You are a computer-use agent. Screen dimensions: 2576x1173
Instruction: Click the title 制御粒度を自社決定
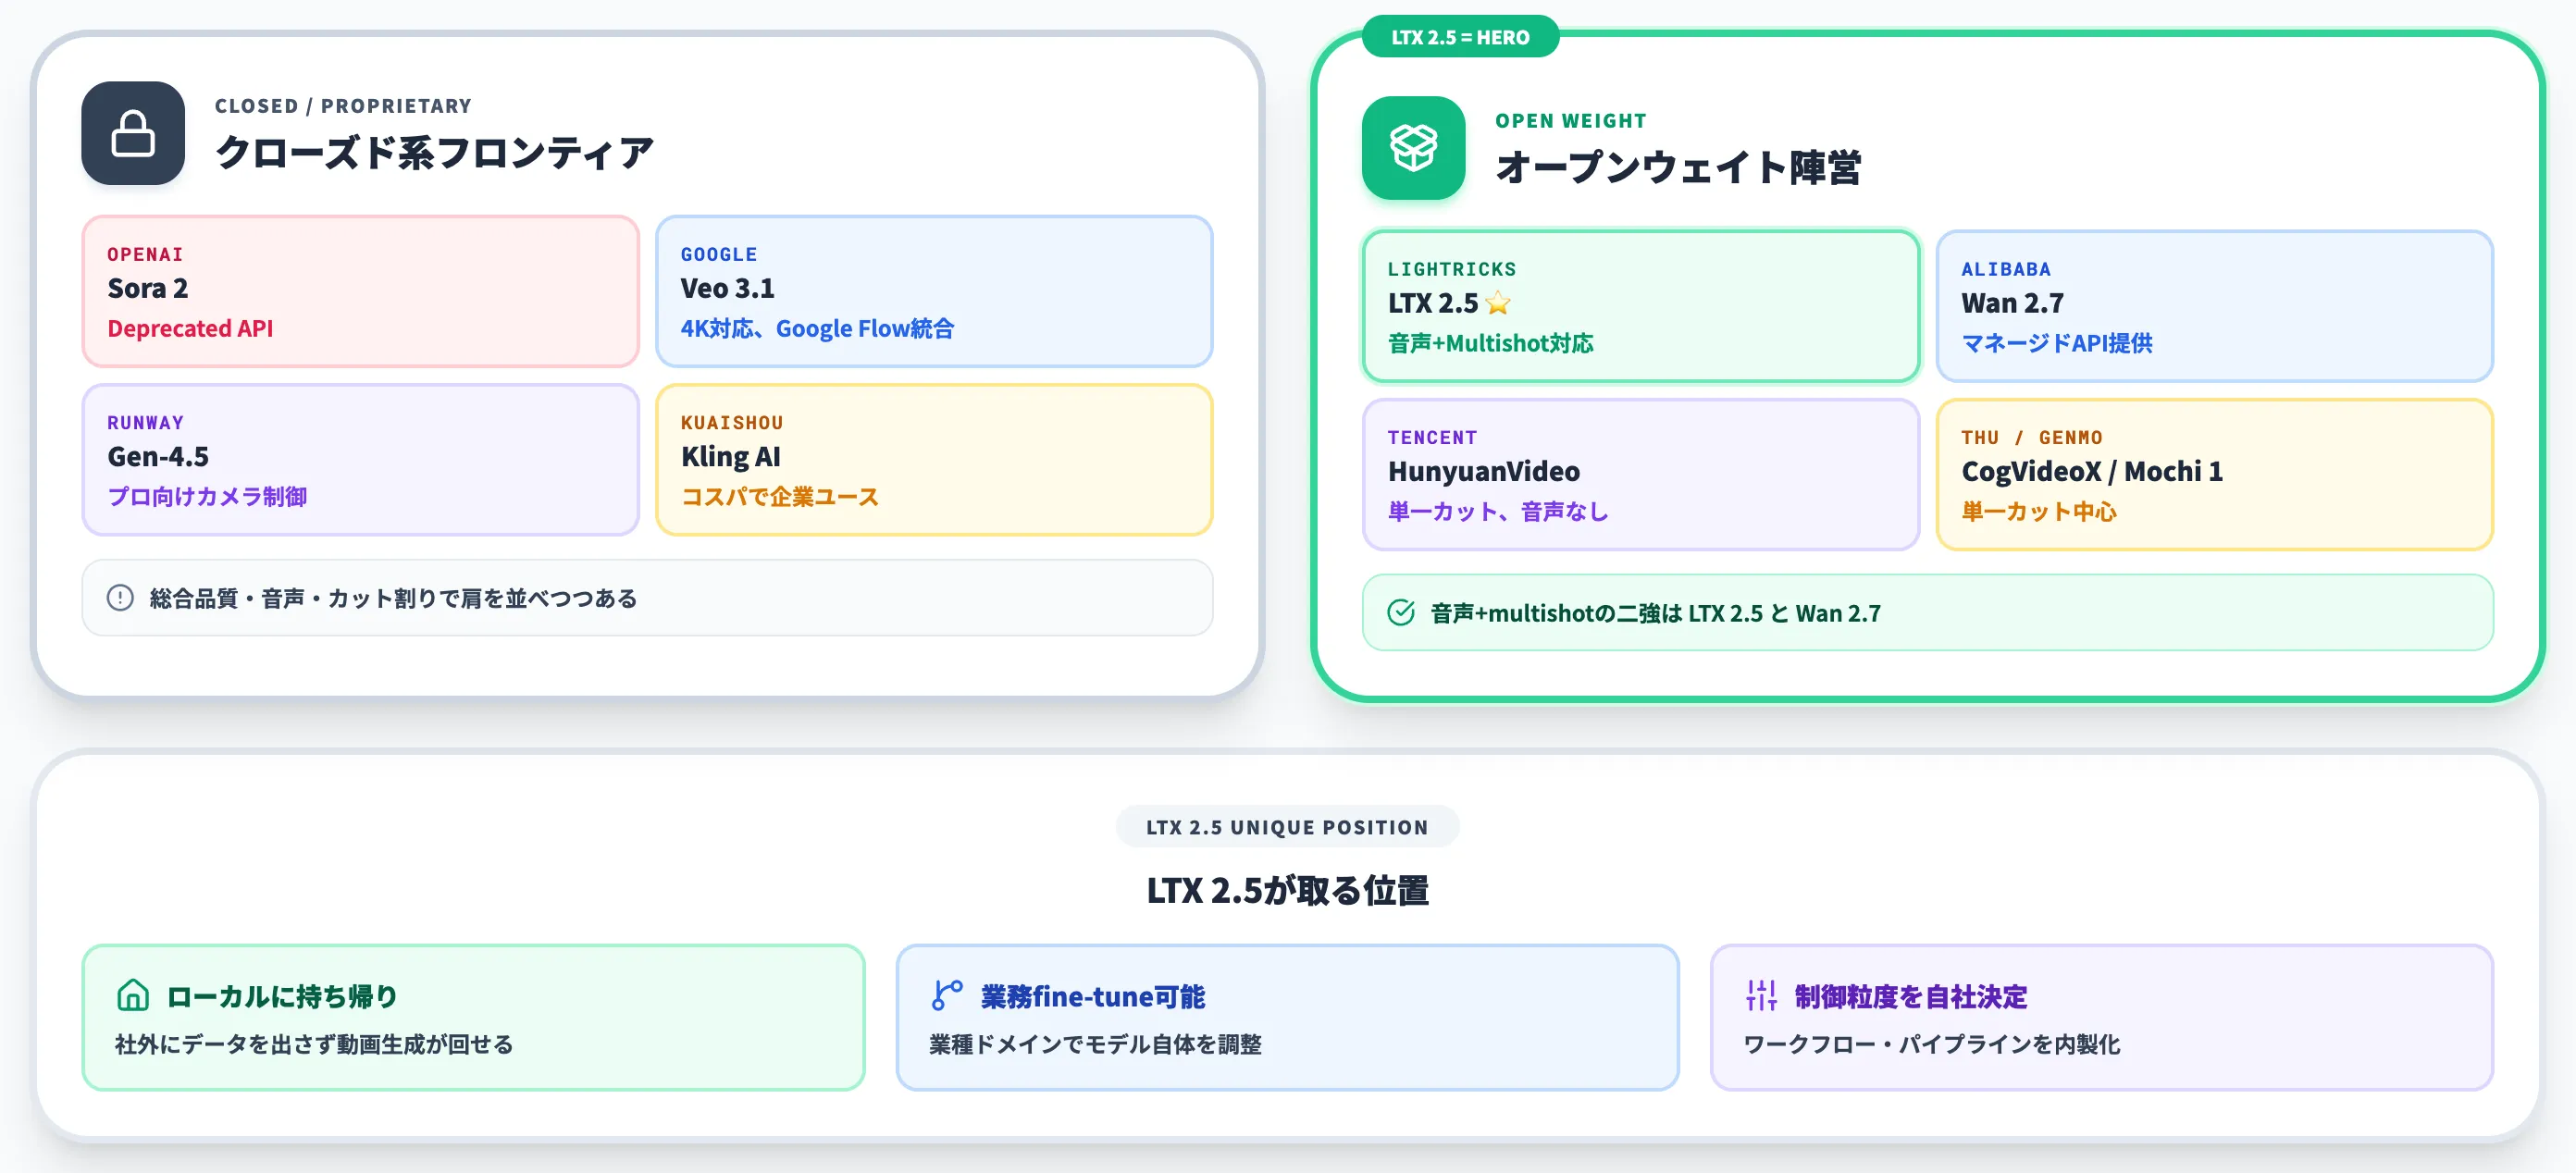tap(1911, 996)
